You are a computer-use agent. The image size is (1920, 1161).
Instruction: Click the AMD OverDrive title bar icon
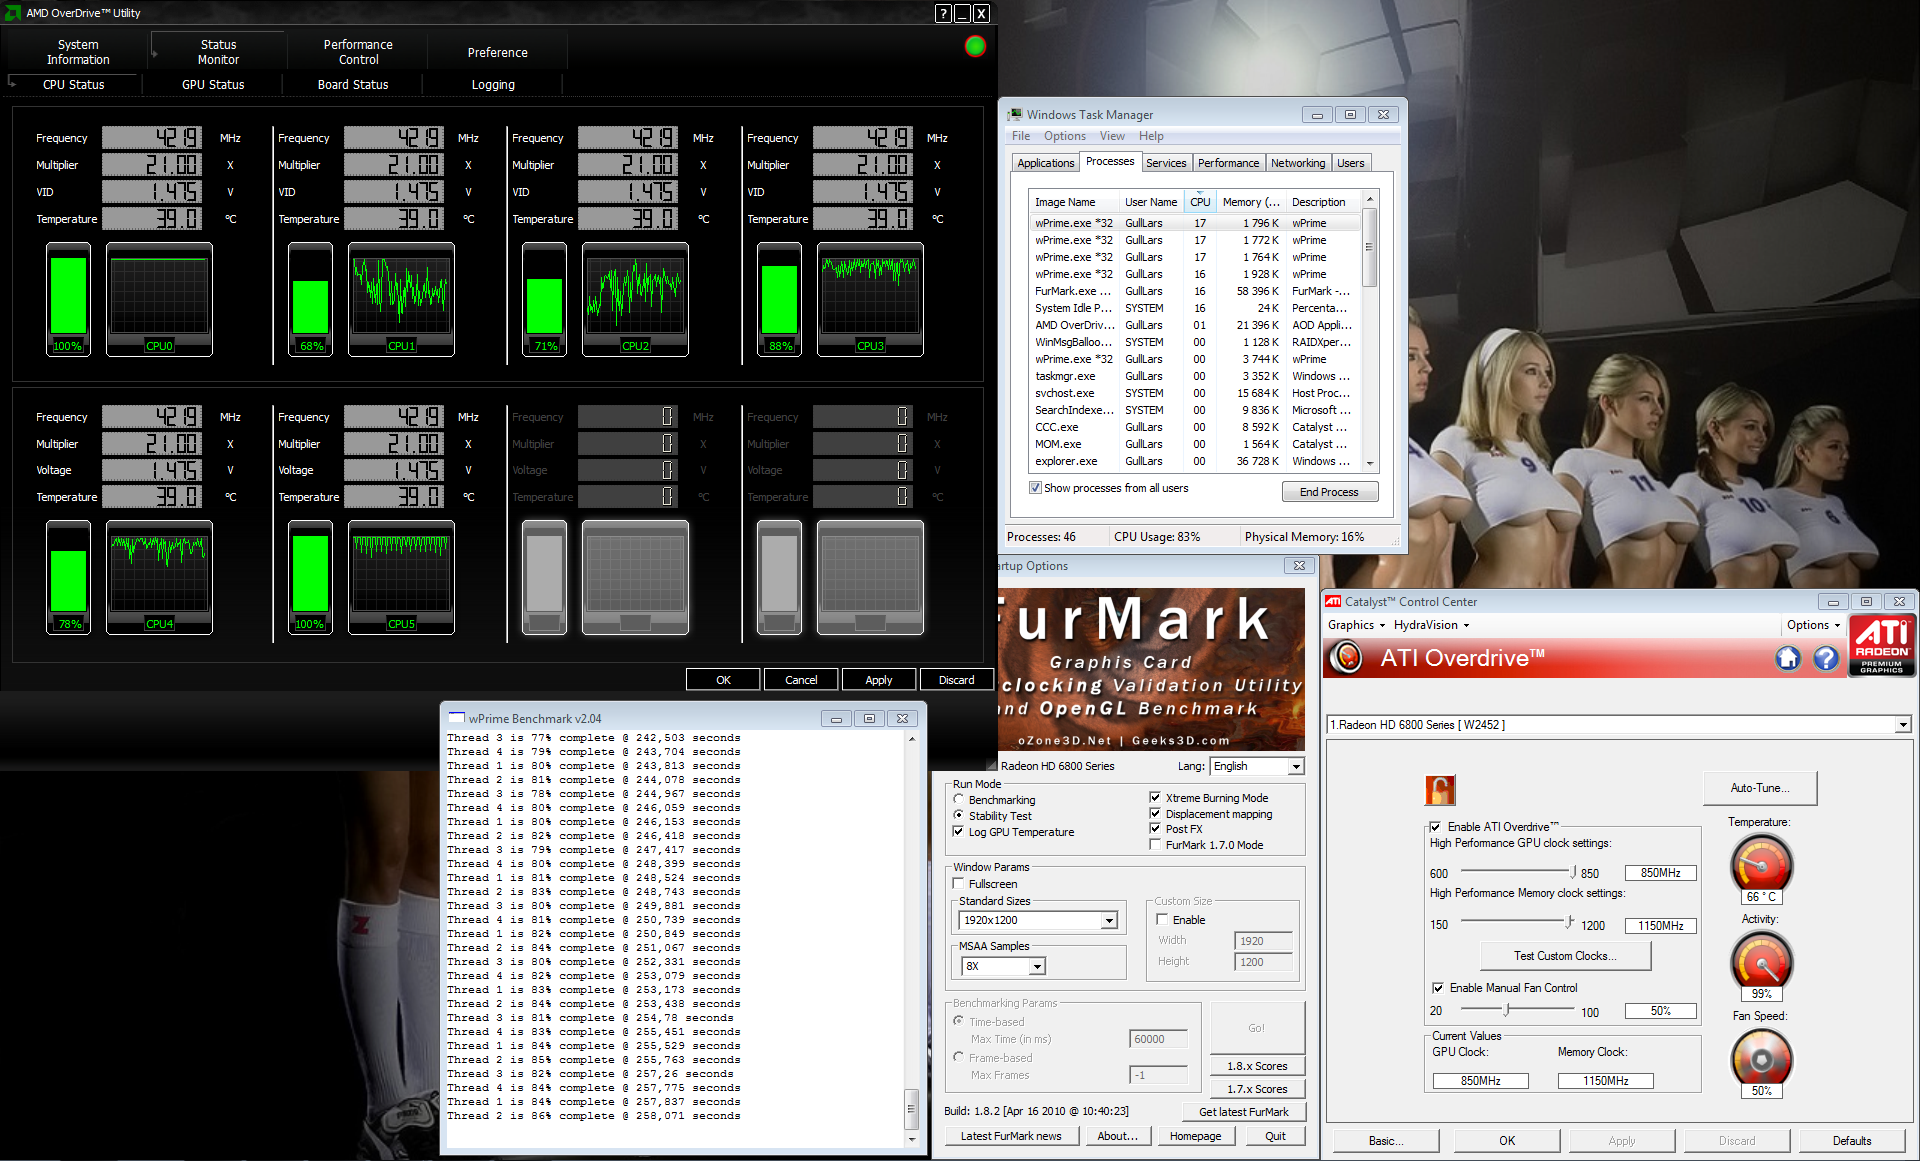coord(13,13)
